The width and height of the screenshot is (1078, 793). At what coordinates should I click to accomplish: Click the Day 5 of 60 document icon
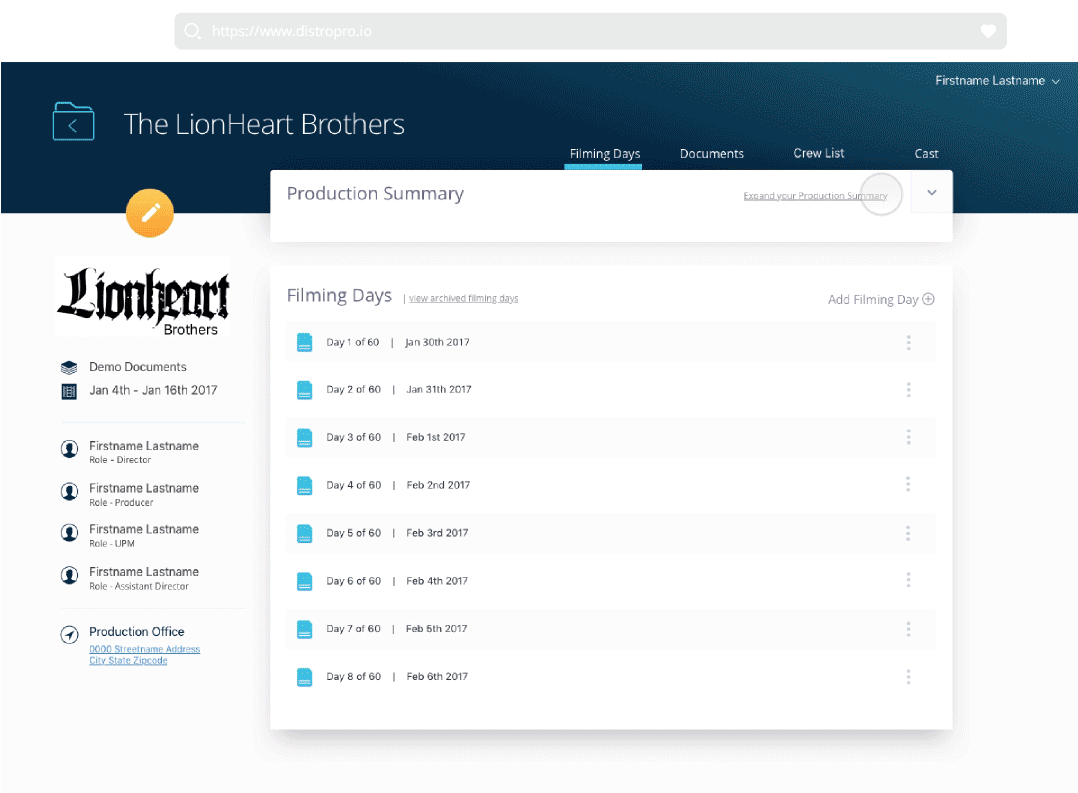coord(305,534)
